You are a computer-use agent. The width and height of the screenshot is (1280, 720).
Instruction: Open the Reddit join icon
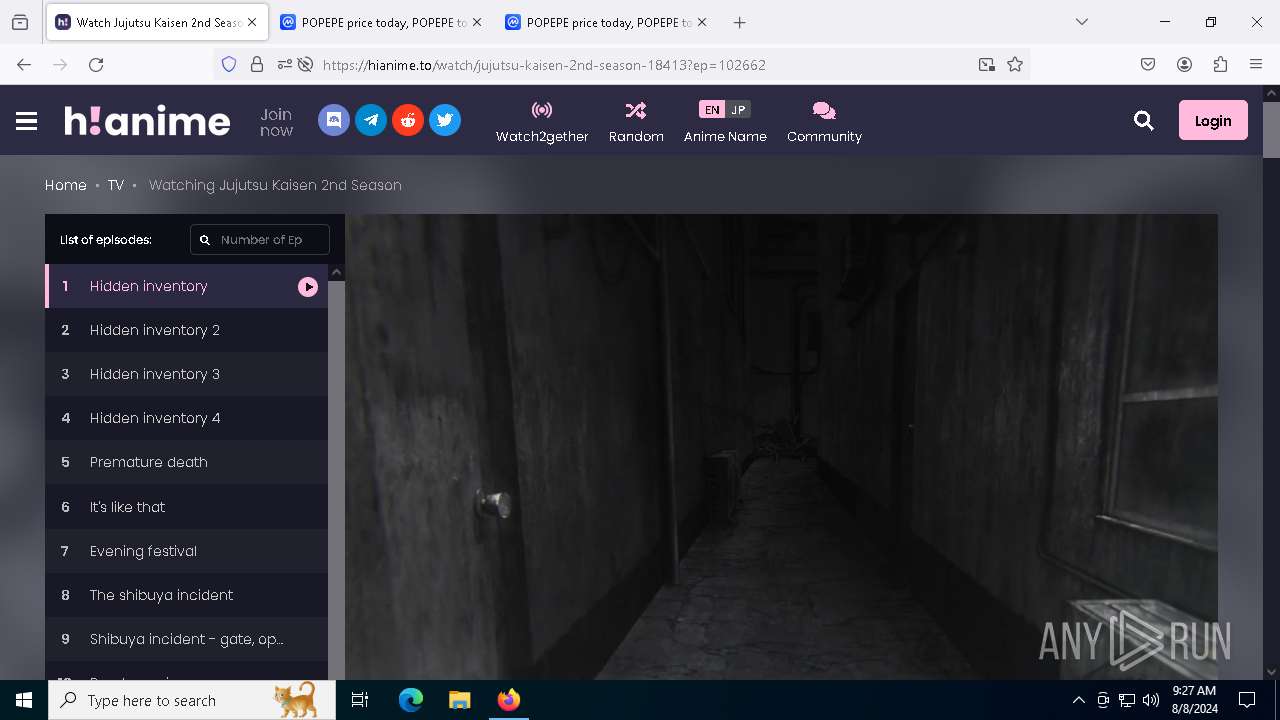[408, 120]
